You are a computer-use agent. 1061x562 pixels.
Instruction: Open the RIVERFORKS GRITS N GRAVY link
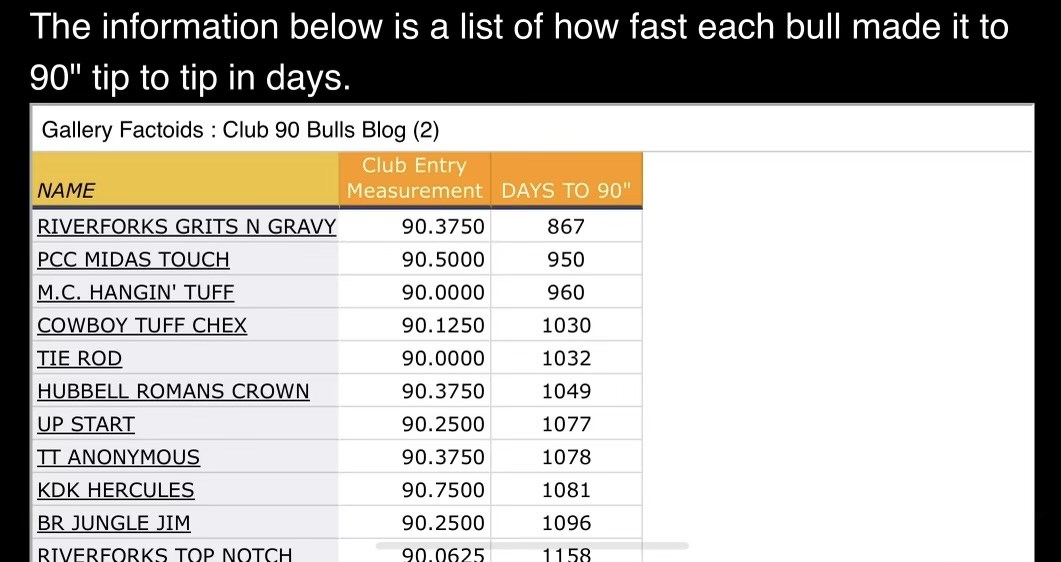(186, 226)
